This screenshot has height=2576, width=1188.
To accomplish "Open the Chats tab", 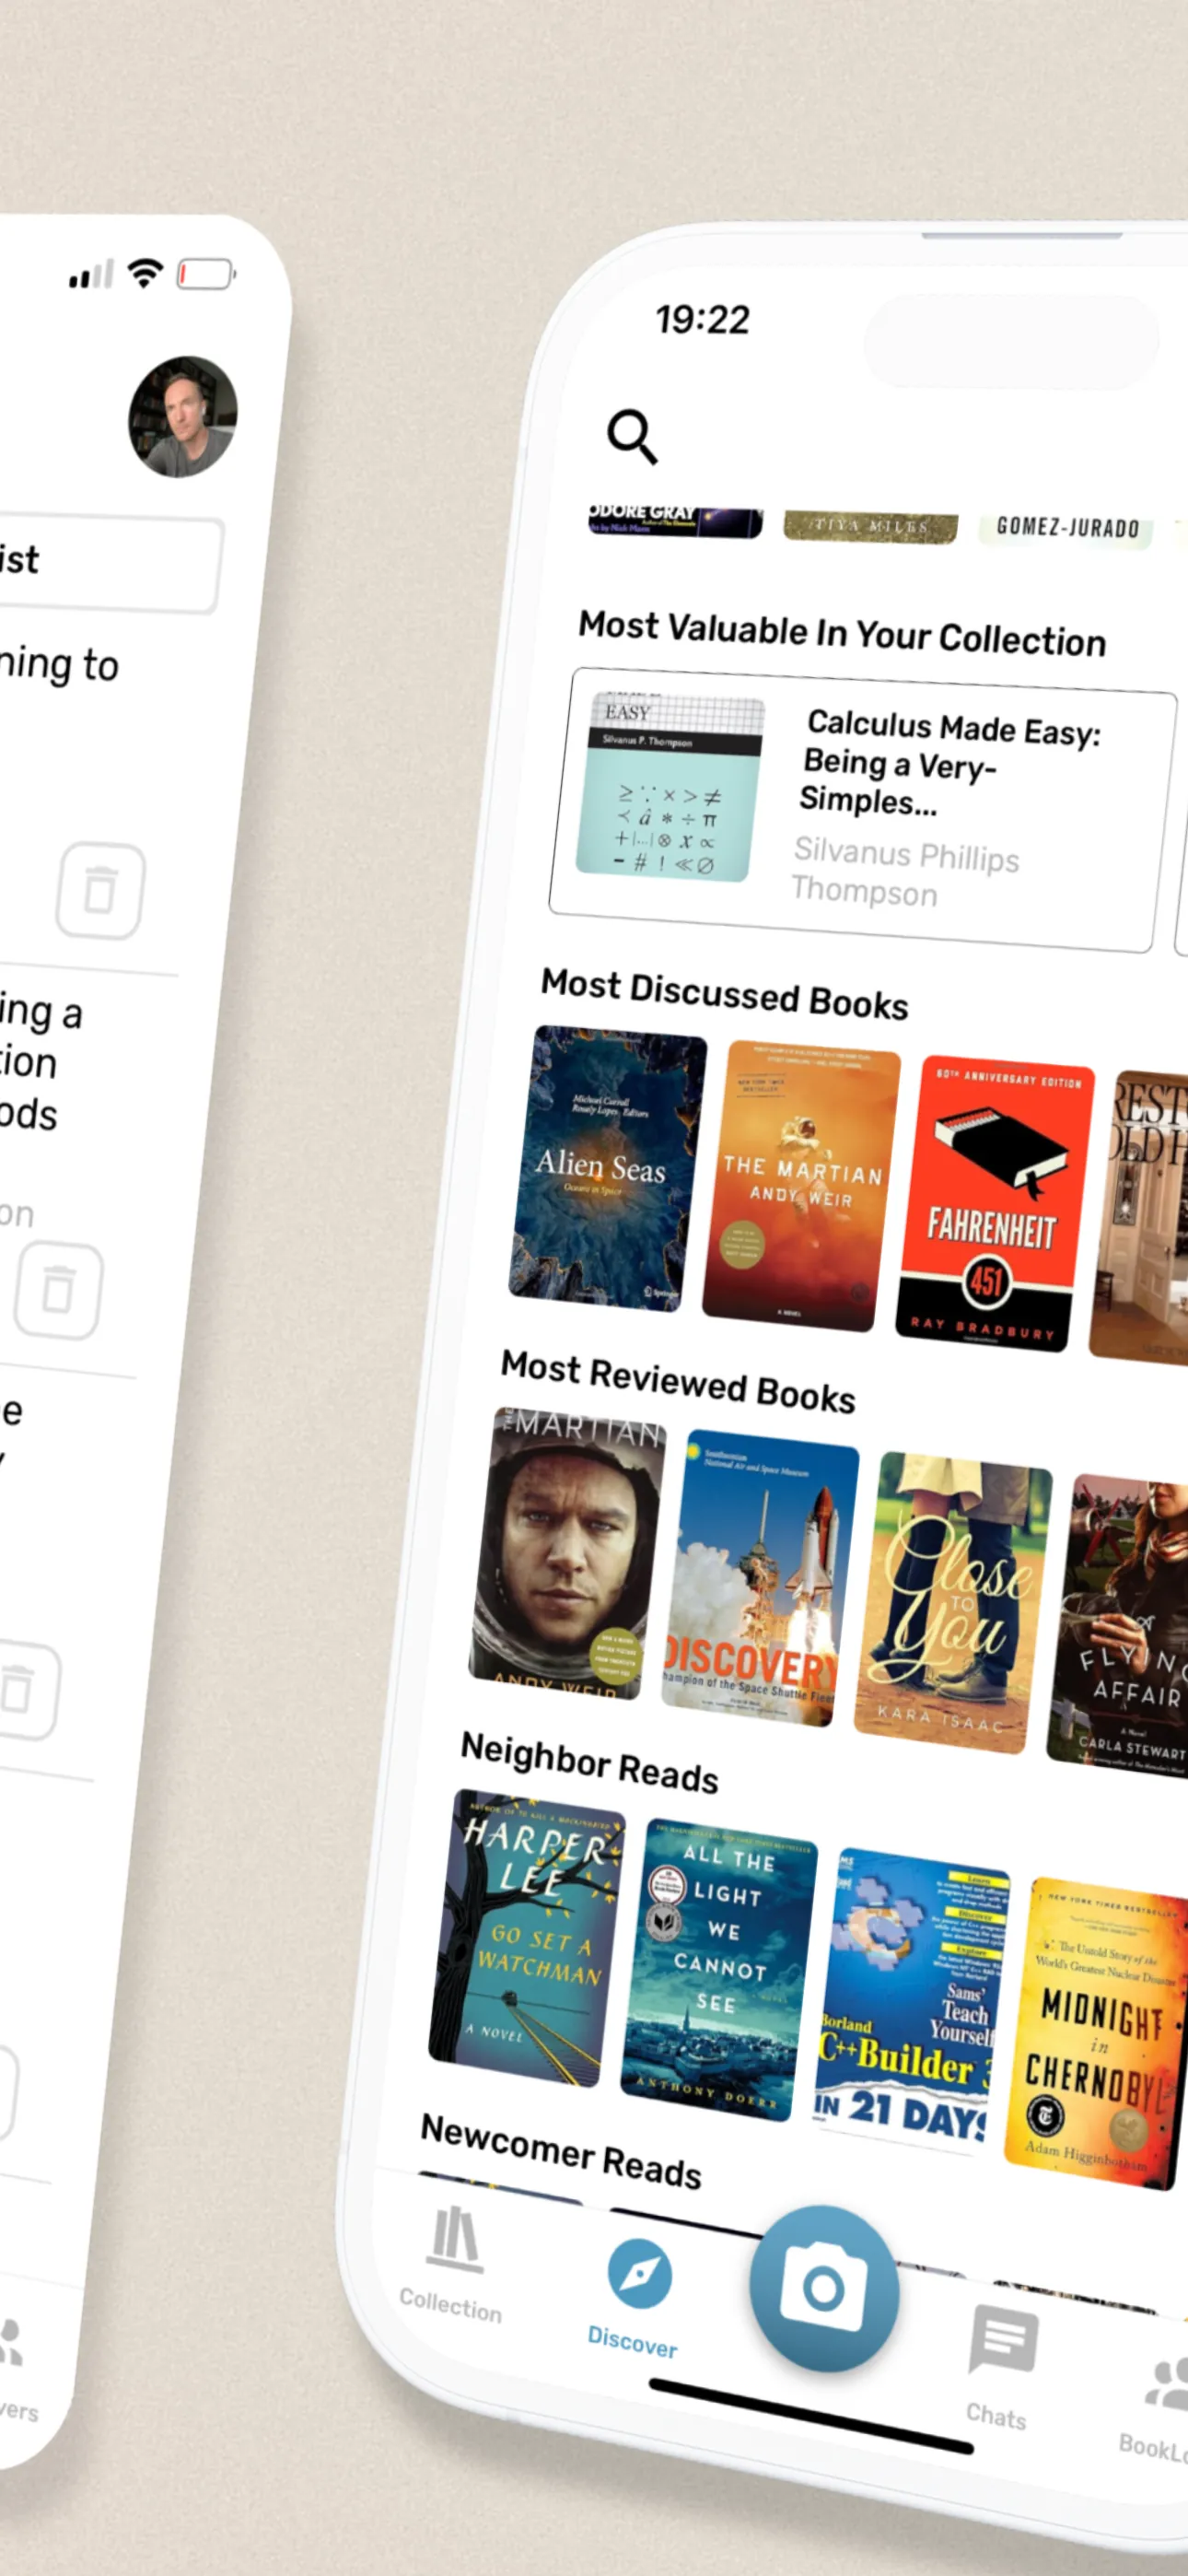I will click(x=1000, y=2367).
